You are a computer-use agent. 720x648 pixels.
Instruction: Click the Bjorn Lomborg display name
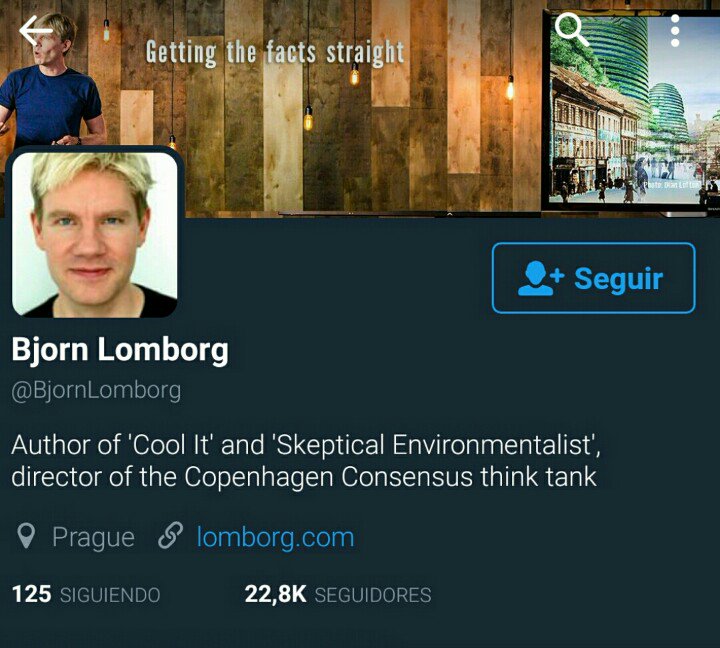(120, 350)
